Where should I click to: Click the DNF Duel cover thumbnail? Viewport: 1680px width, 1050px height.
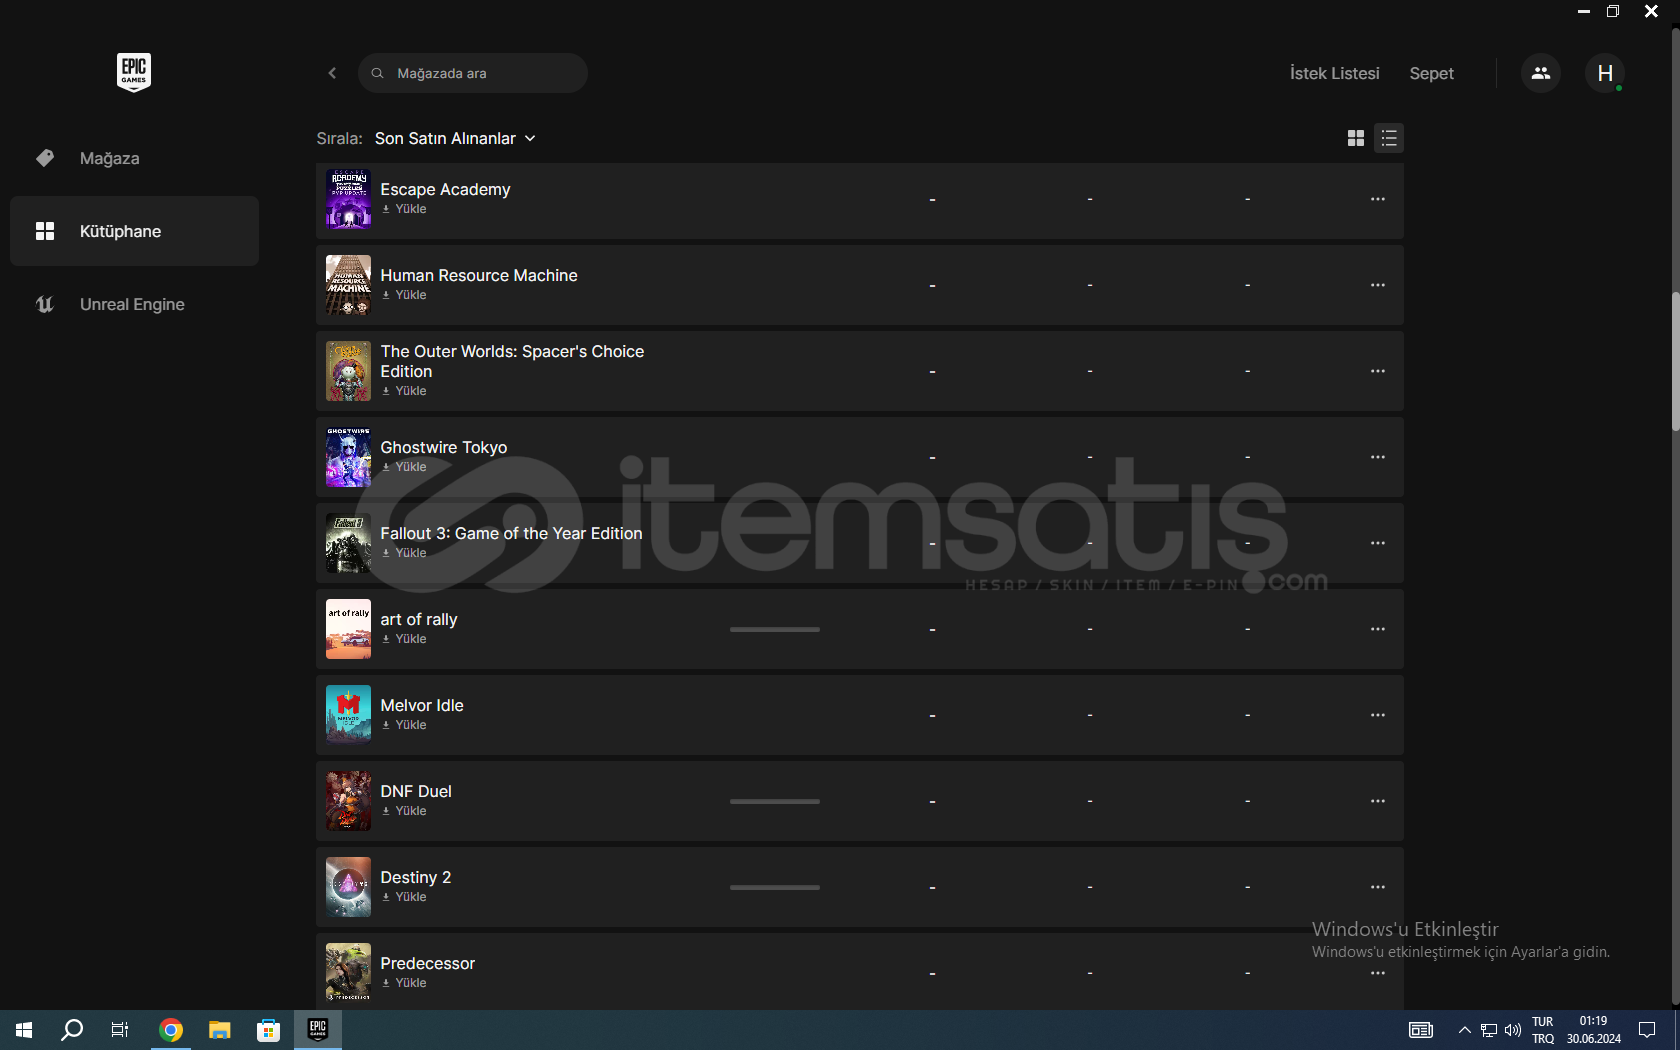(348, 801)
